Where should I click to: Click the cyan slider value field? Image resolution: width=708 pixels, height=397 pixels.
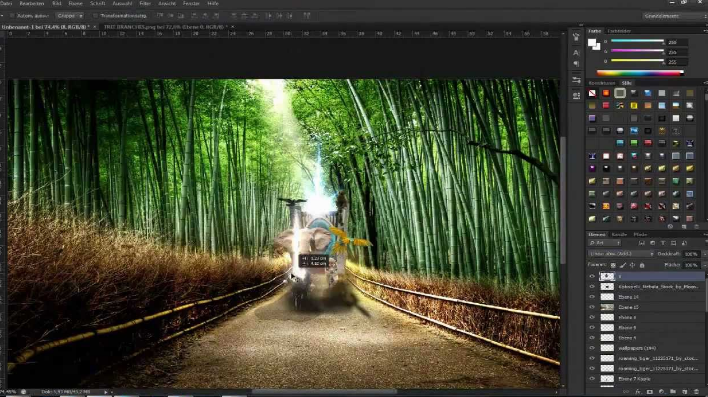(x=677, y=42)
